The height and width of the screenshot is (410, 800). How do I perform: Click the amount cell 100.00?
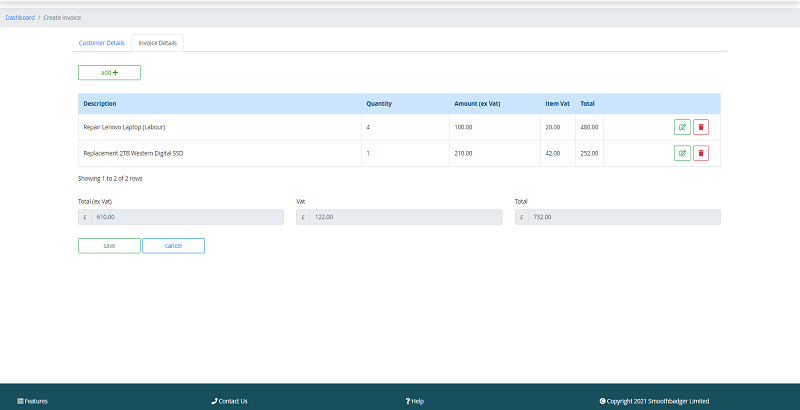[x=495, y=127]
